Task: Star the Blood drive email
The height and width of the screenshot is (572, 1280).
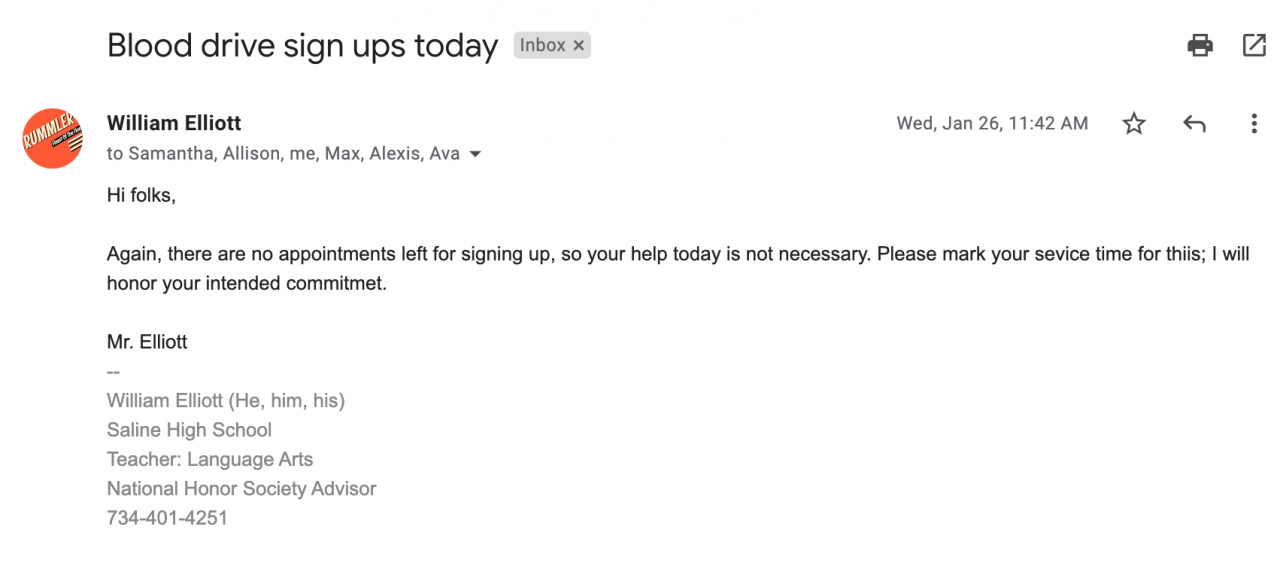Action: (x=1133, y=124)
